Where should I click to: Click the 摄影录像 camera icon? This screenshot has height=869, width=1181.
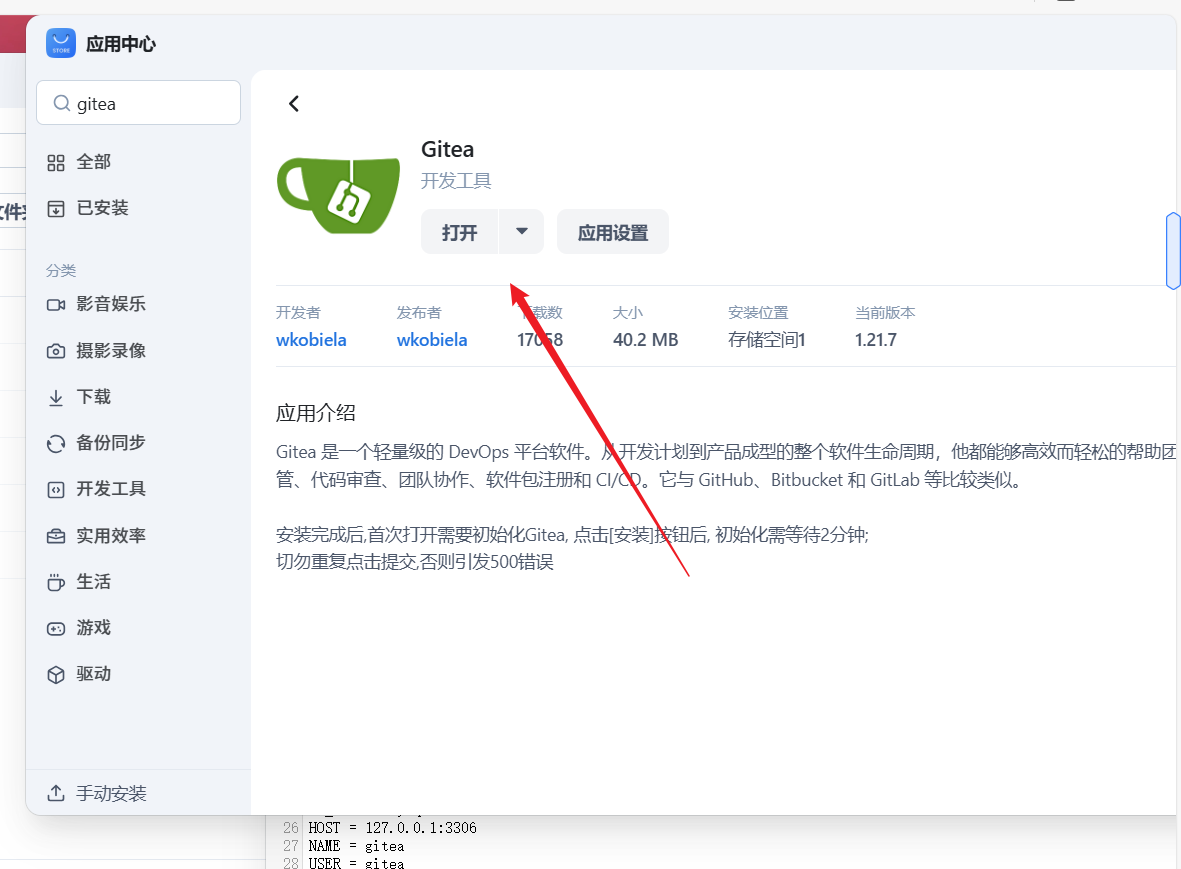pos(56,351)
